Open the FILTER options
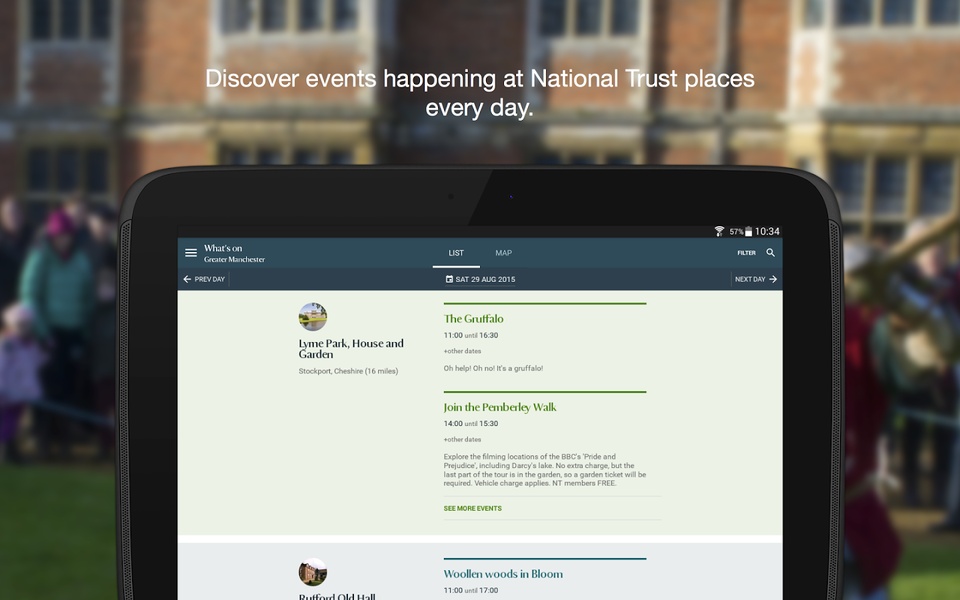Image resolution: width=960 pixels, height=600 pixels. click(746, 253)
